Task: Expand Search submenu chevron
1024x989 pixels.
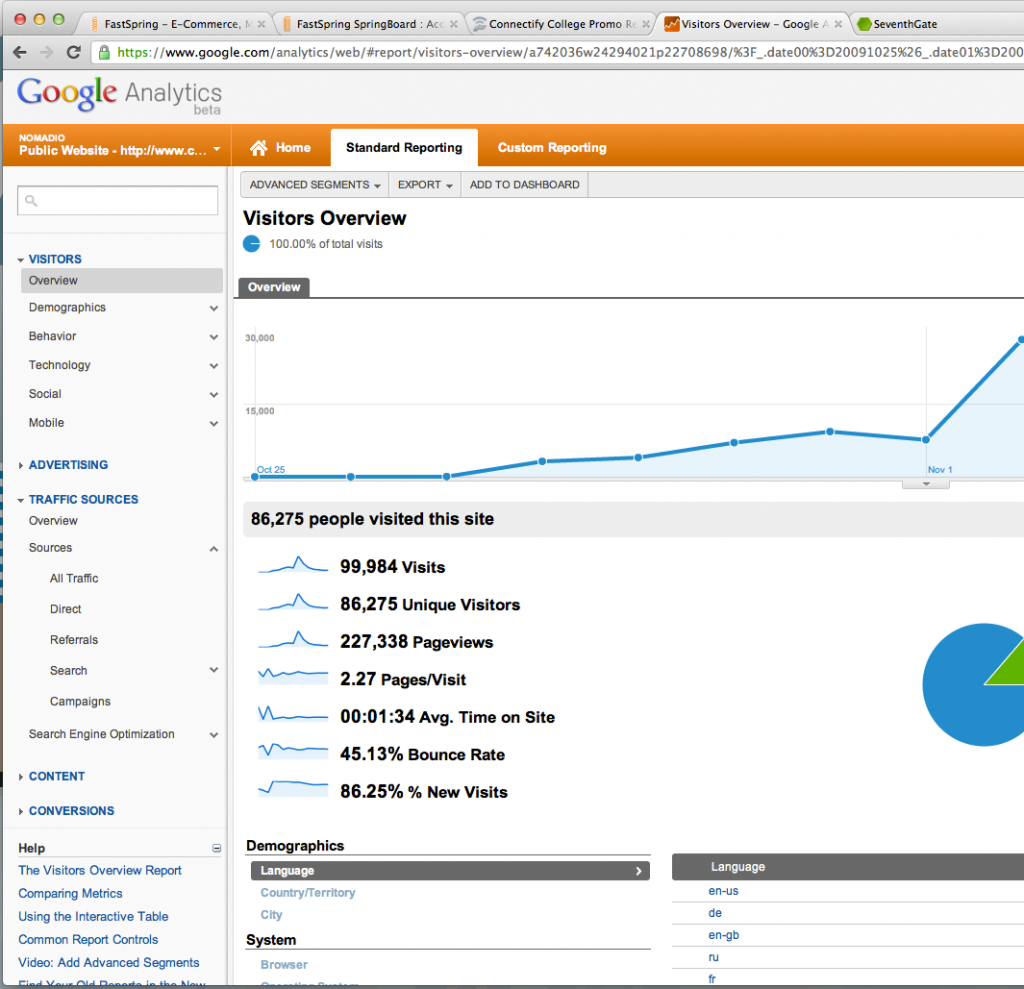Action: 214,670
